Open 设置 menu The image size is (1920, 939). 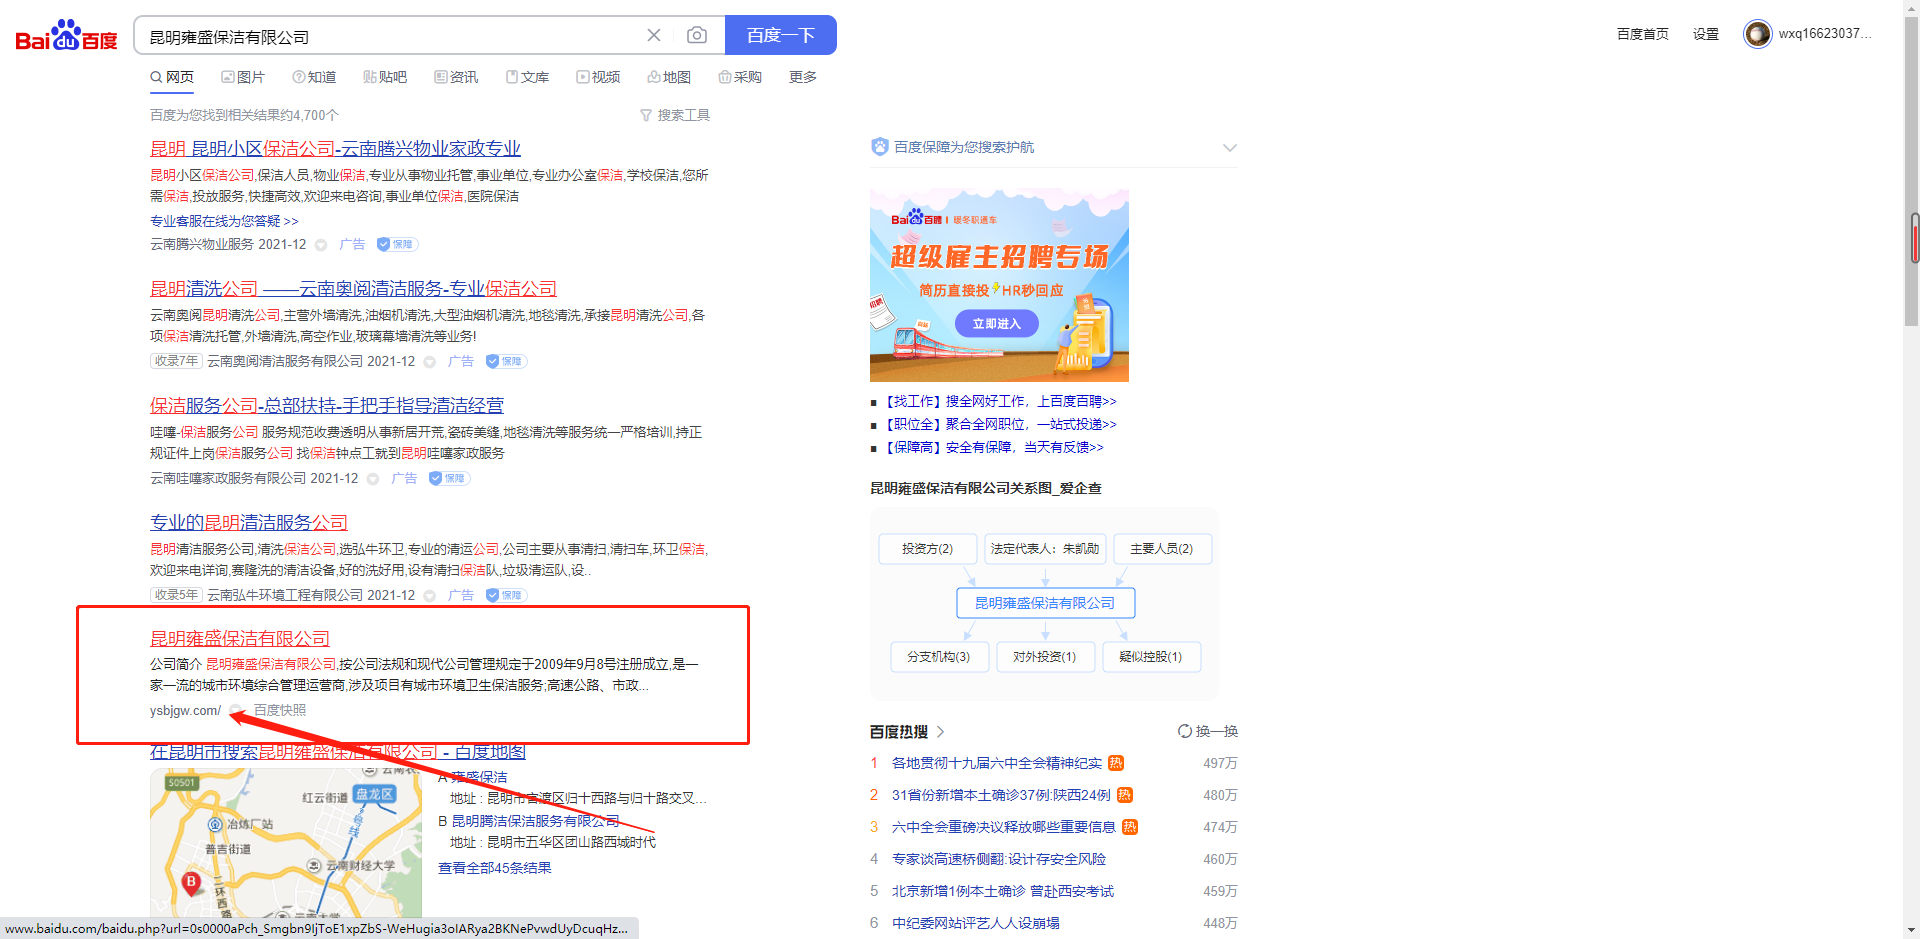click(x=1705, y=34)
